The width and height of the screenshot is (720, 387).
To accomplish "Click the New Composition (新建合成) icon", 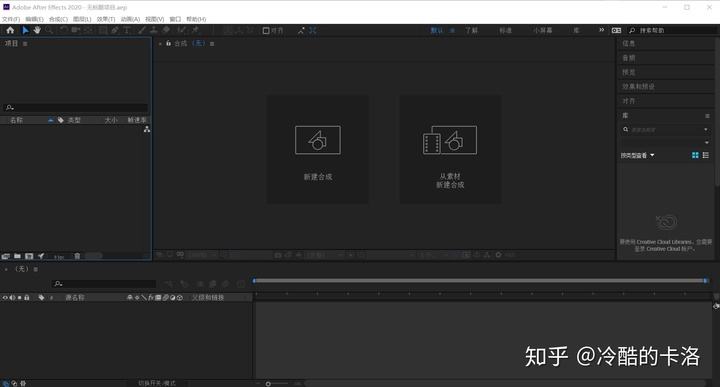I will pos(318,140).
